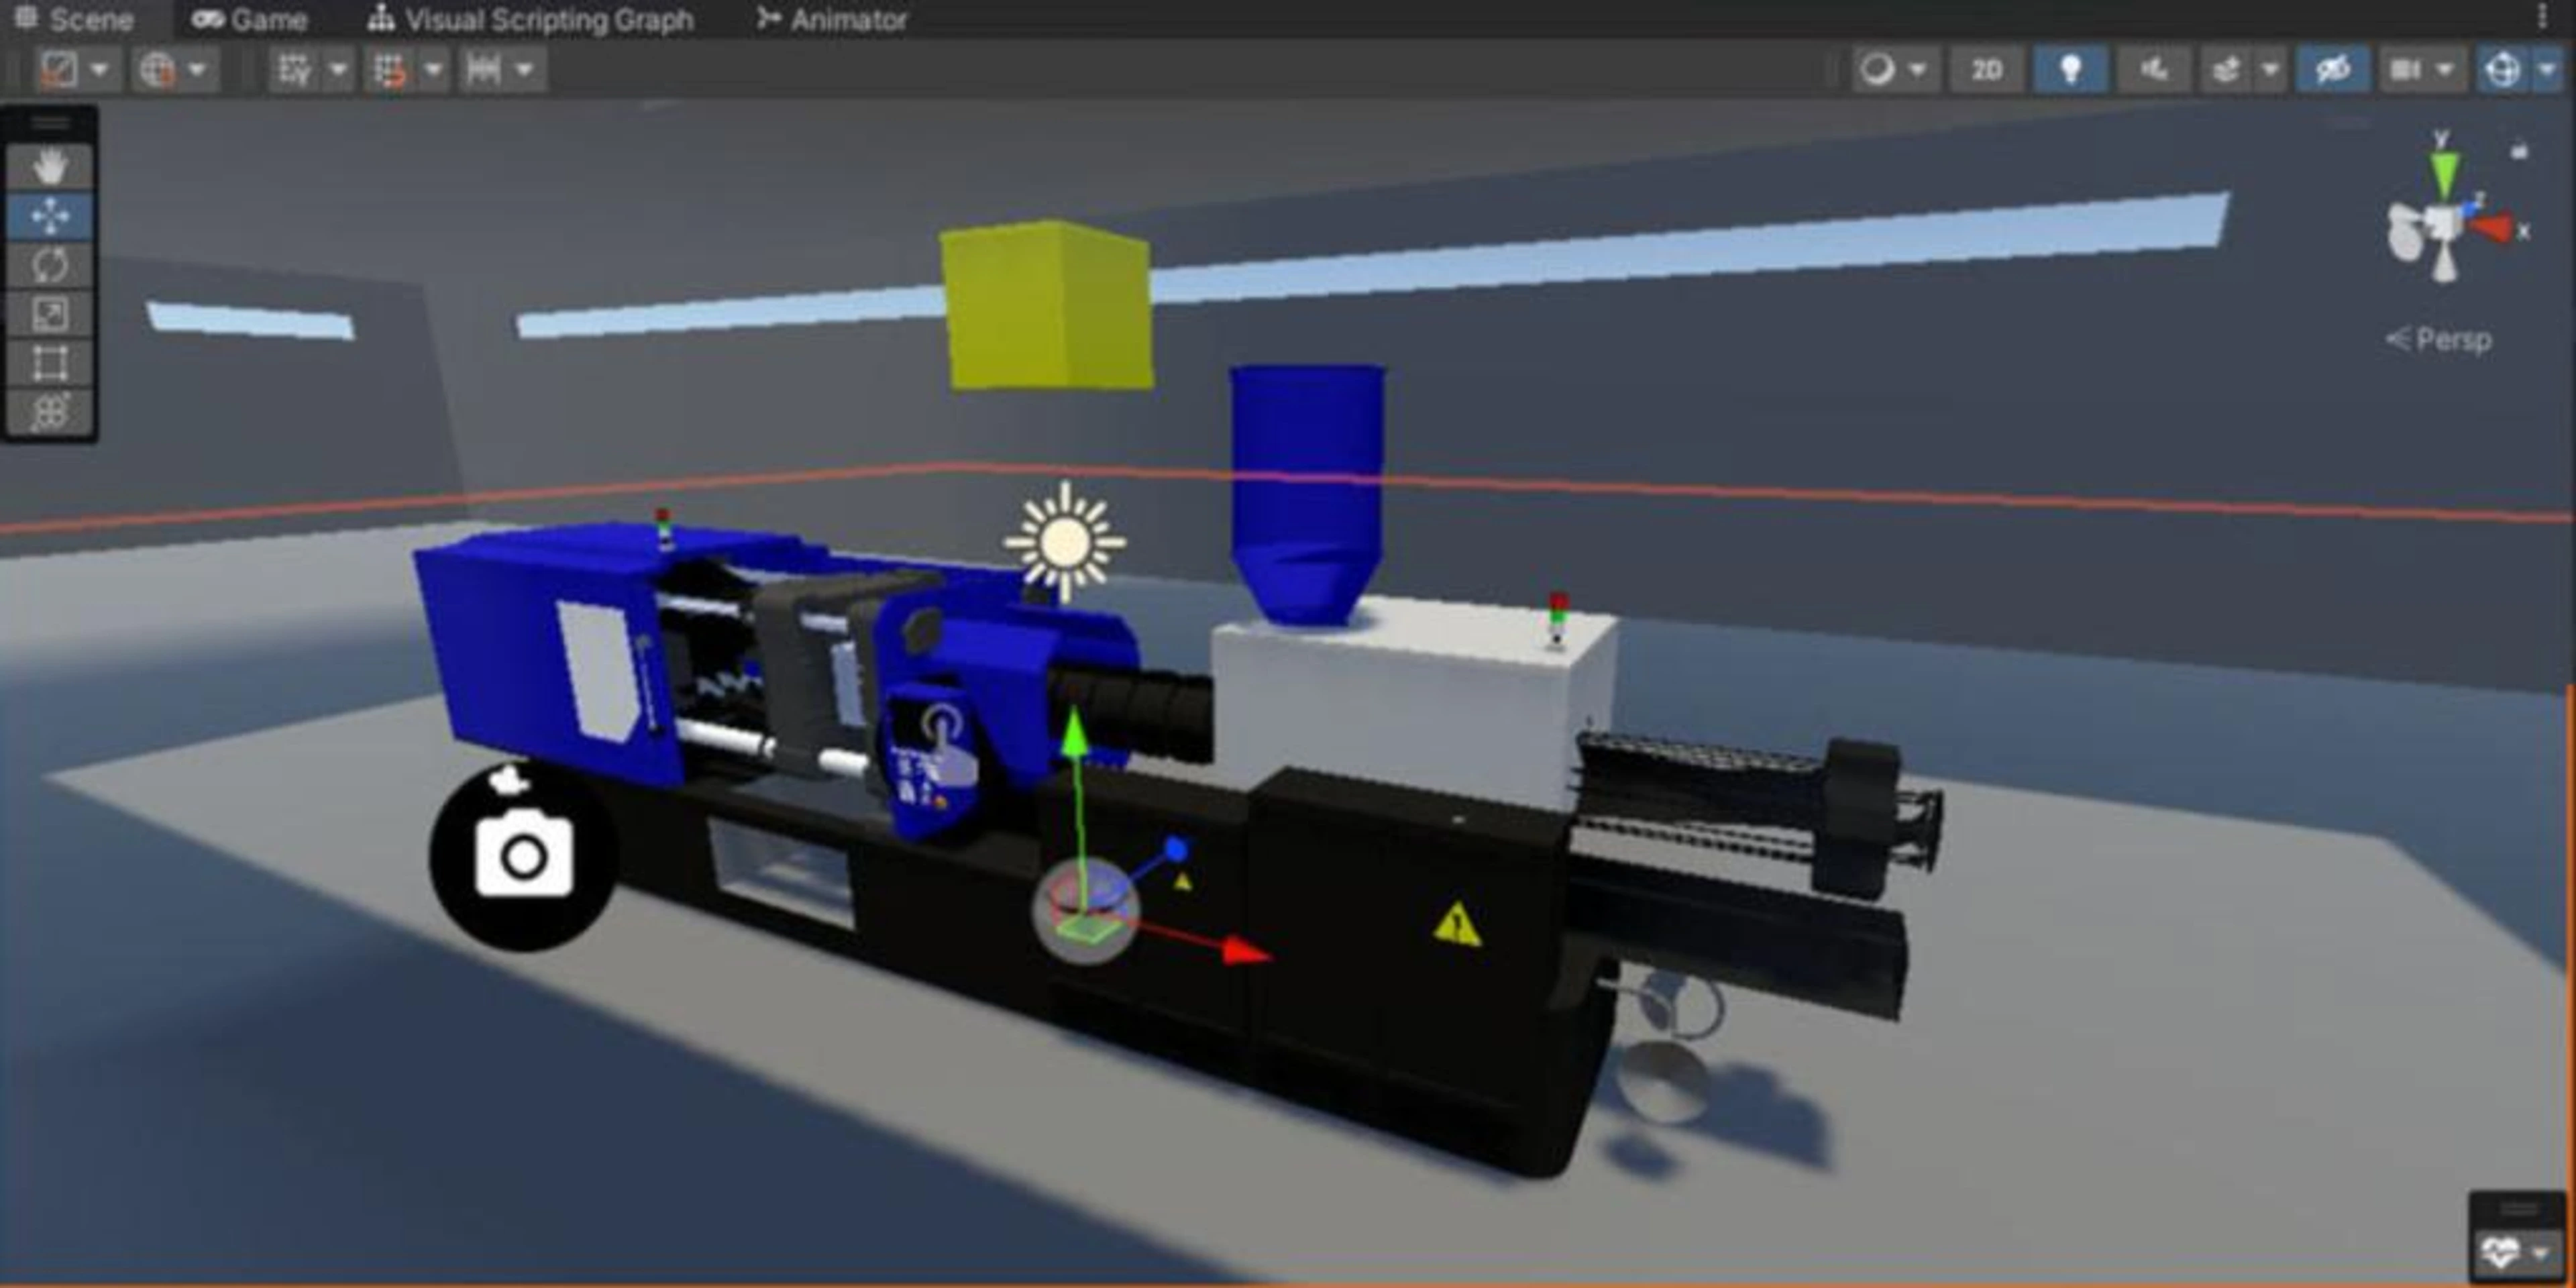Select the Move tool

(x=50, y=215)
